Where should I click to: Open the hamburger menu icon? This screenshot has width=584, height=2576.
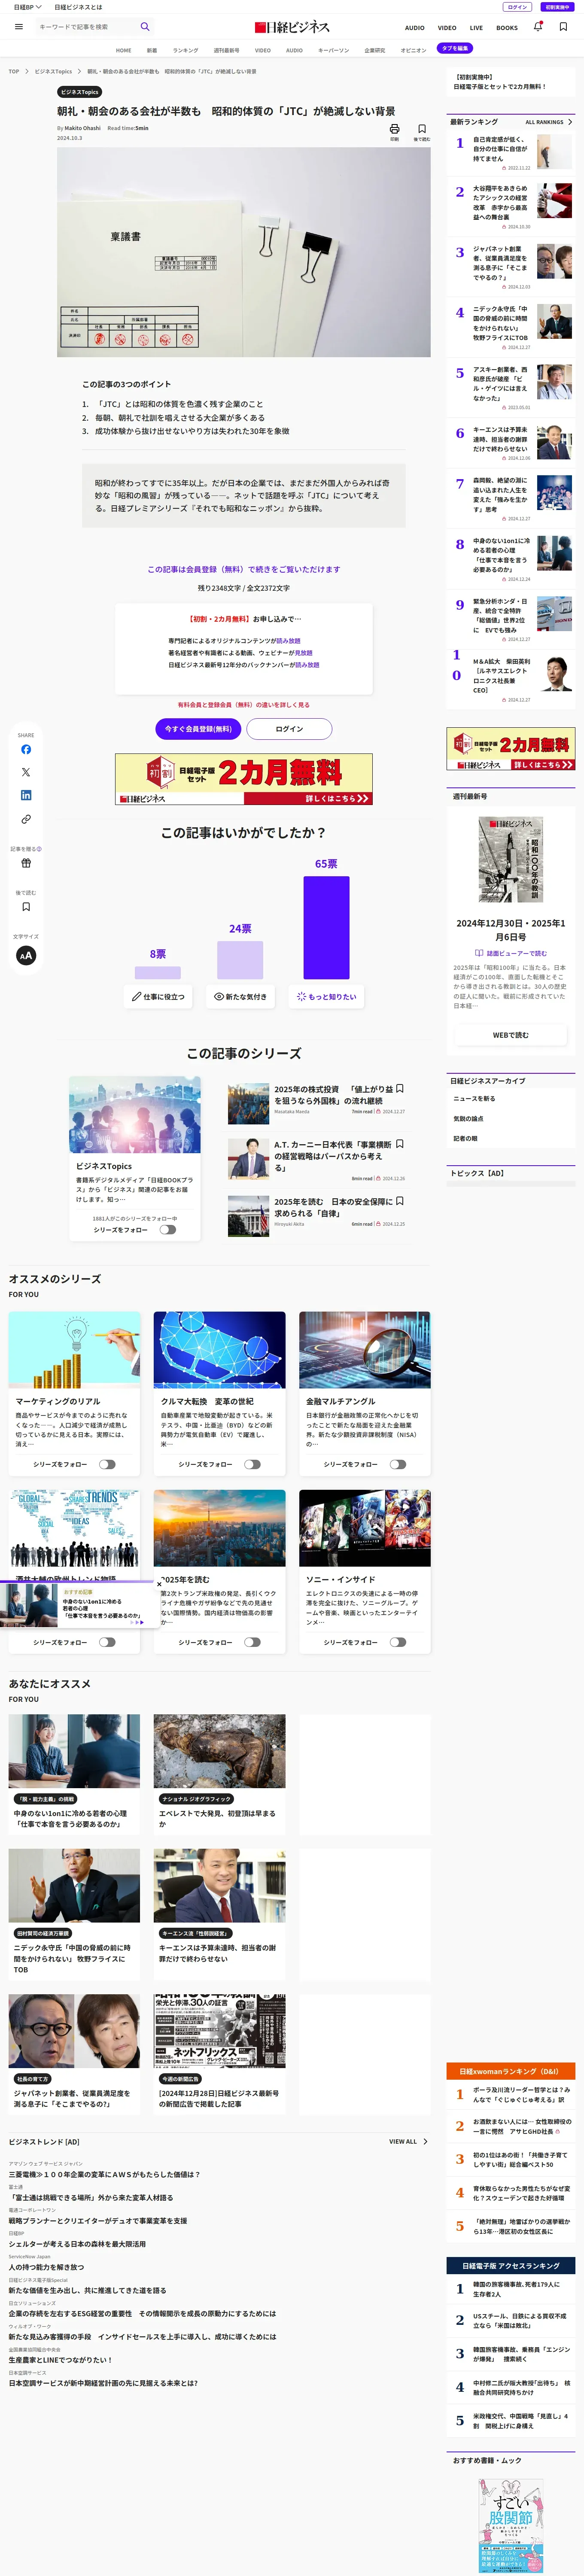18,27
